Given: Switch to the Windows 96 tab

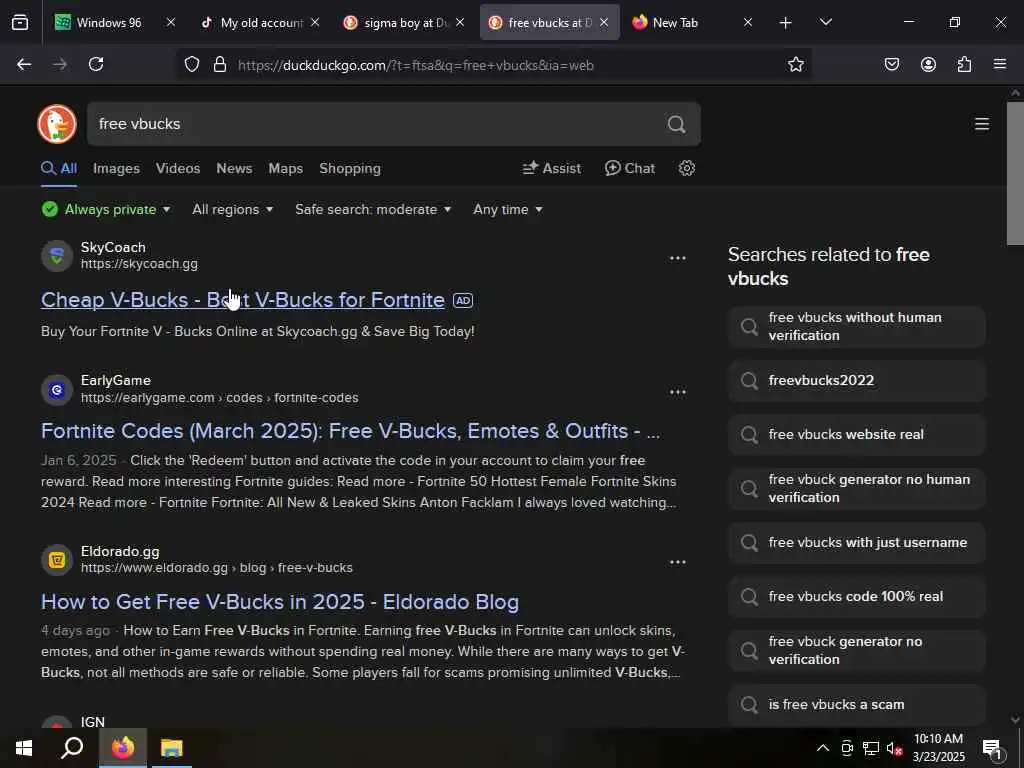Looking at the screenshot, I should tap(108, 22).
